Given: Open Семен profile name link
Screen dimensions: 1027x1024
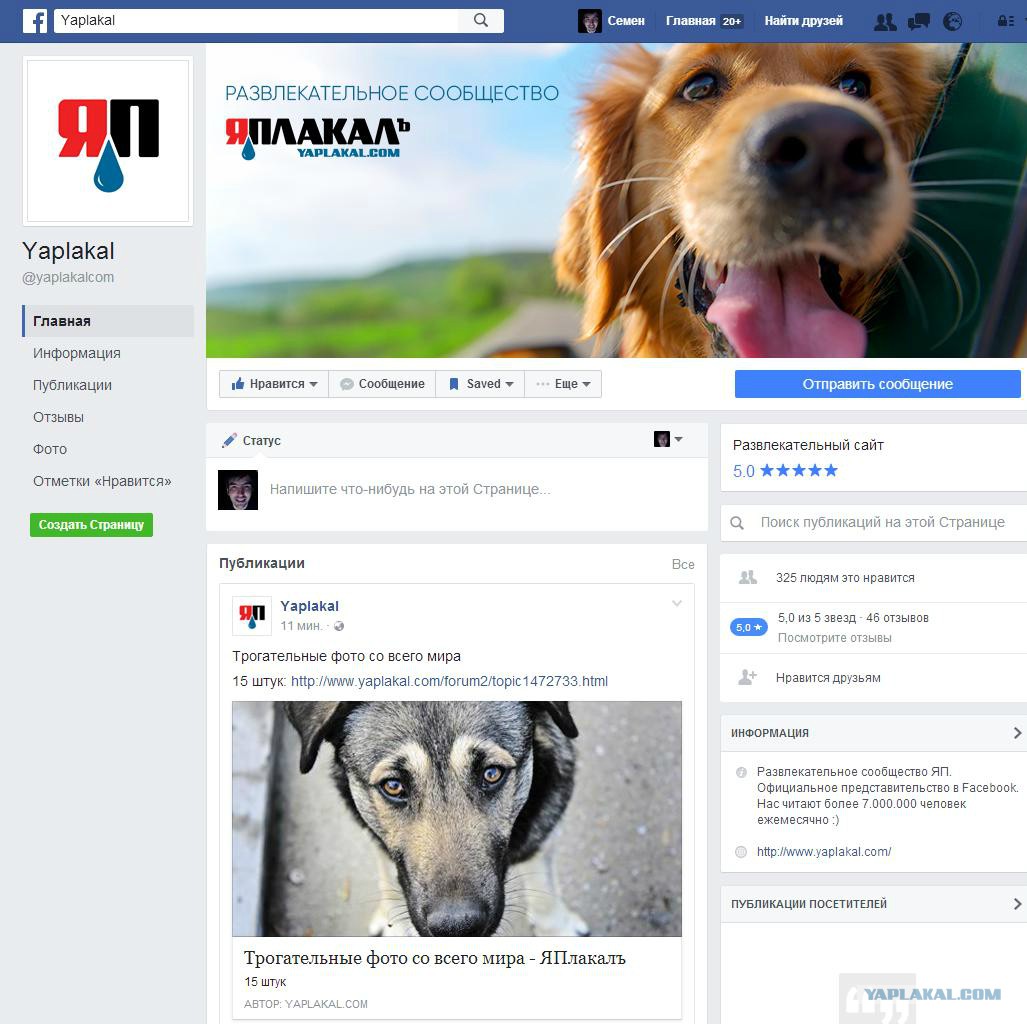Looking at the screenshot, I should click(626, 21).
